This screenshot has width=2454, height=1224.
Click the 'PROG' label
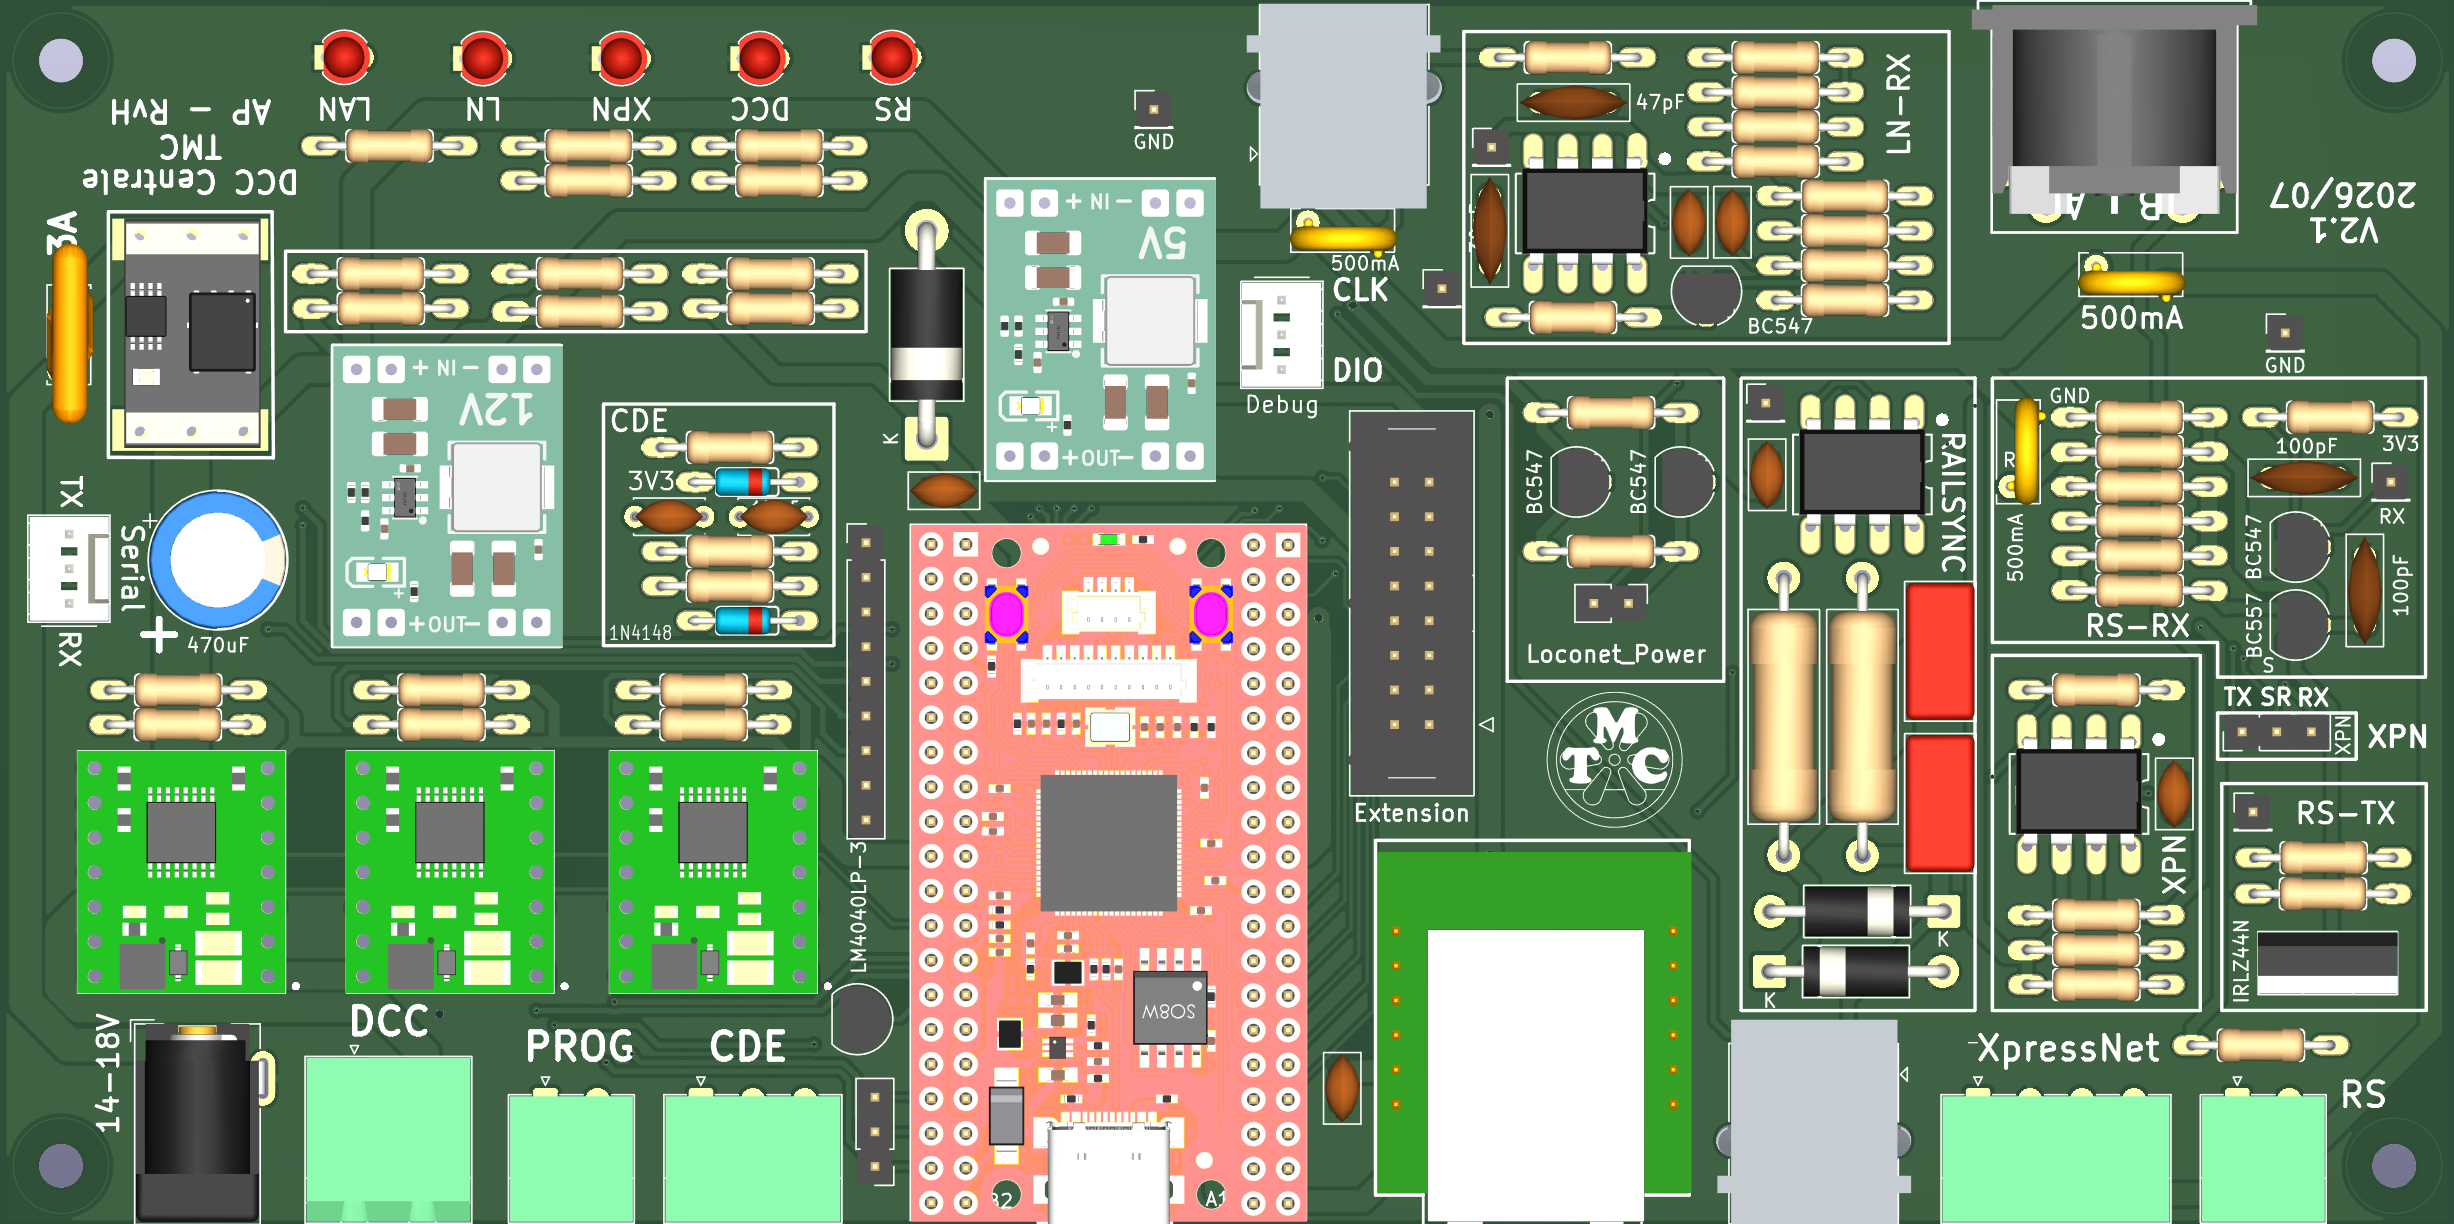coord(580,1047)
